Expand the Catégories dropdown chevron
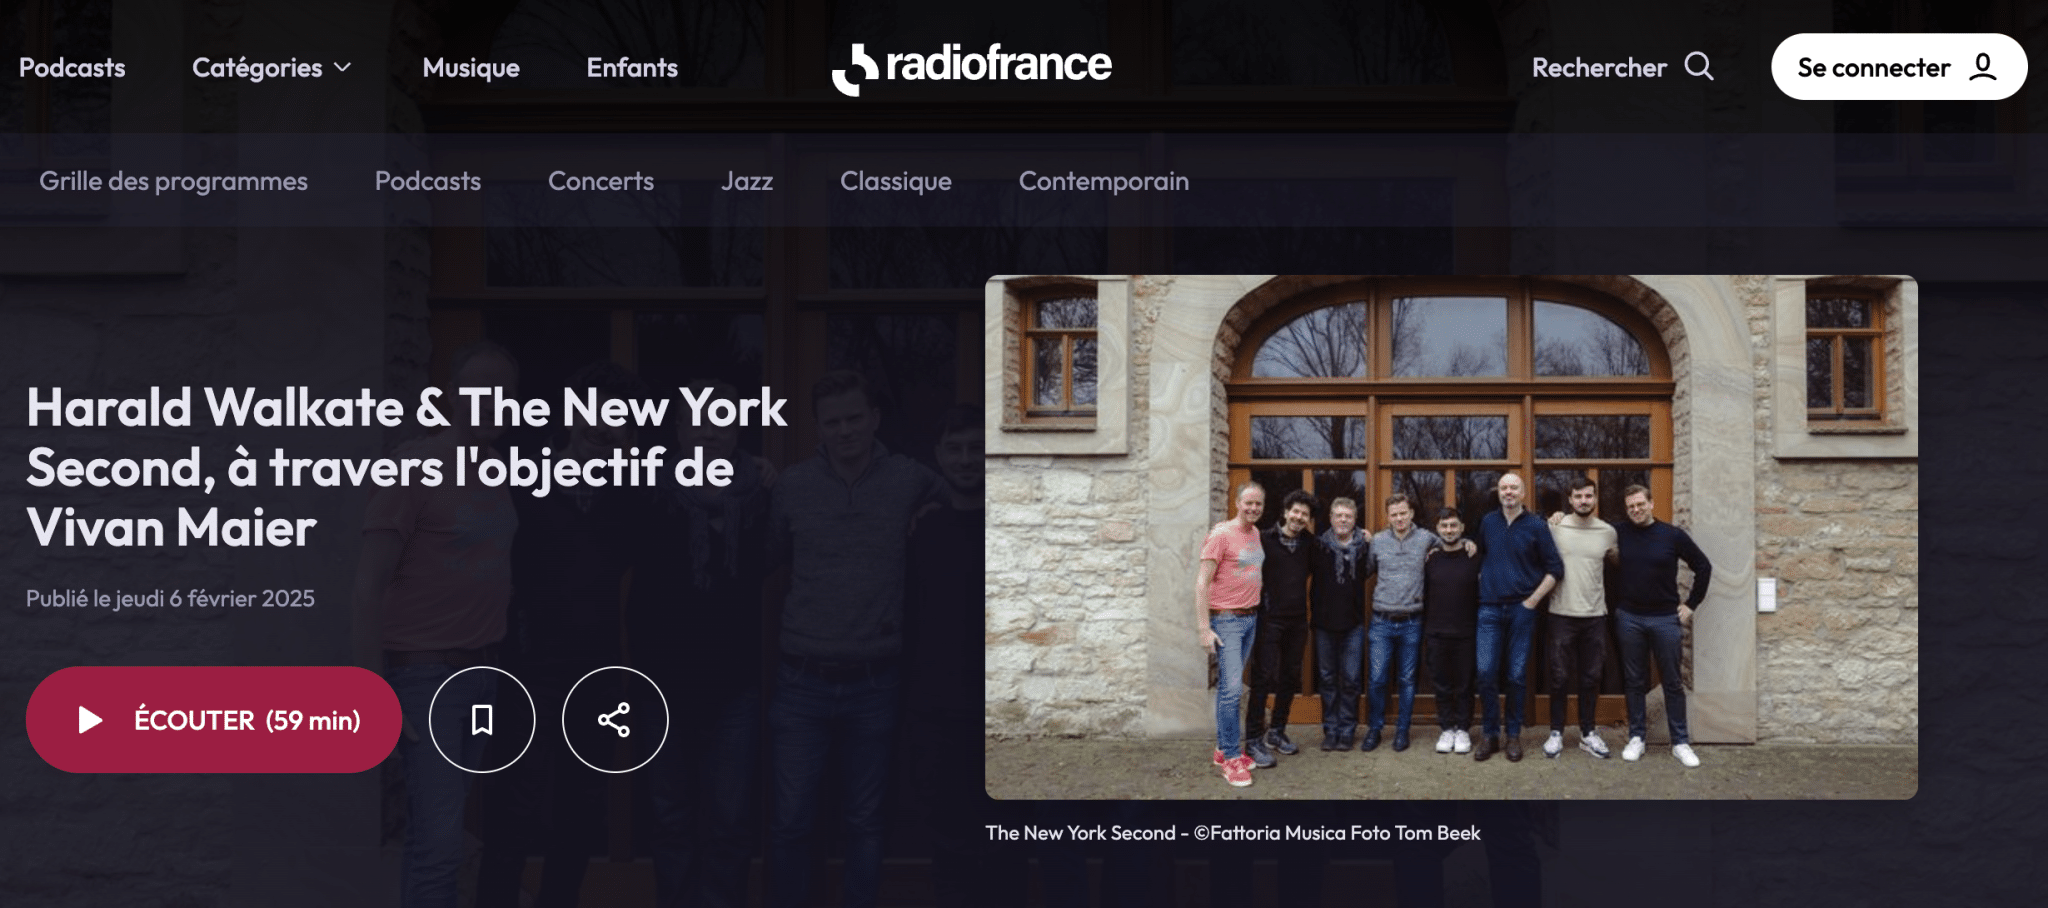2048x908 pixels. (343, 67)
